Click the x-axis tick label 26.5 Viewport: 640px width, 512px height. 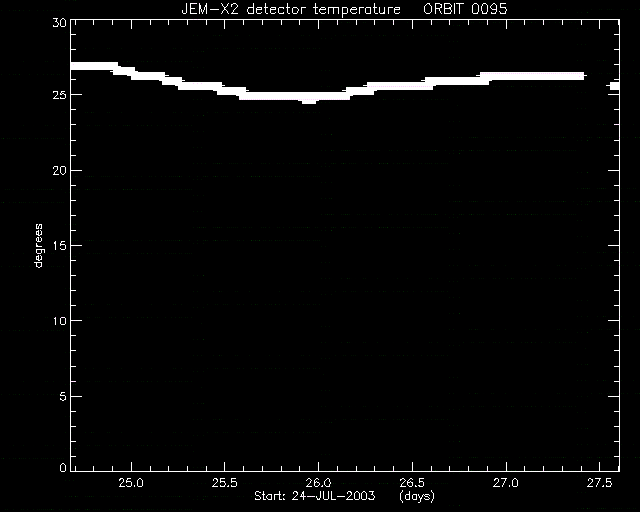[x=412, y=483]
